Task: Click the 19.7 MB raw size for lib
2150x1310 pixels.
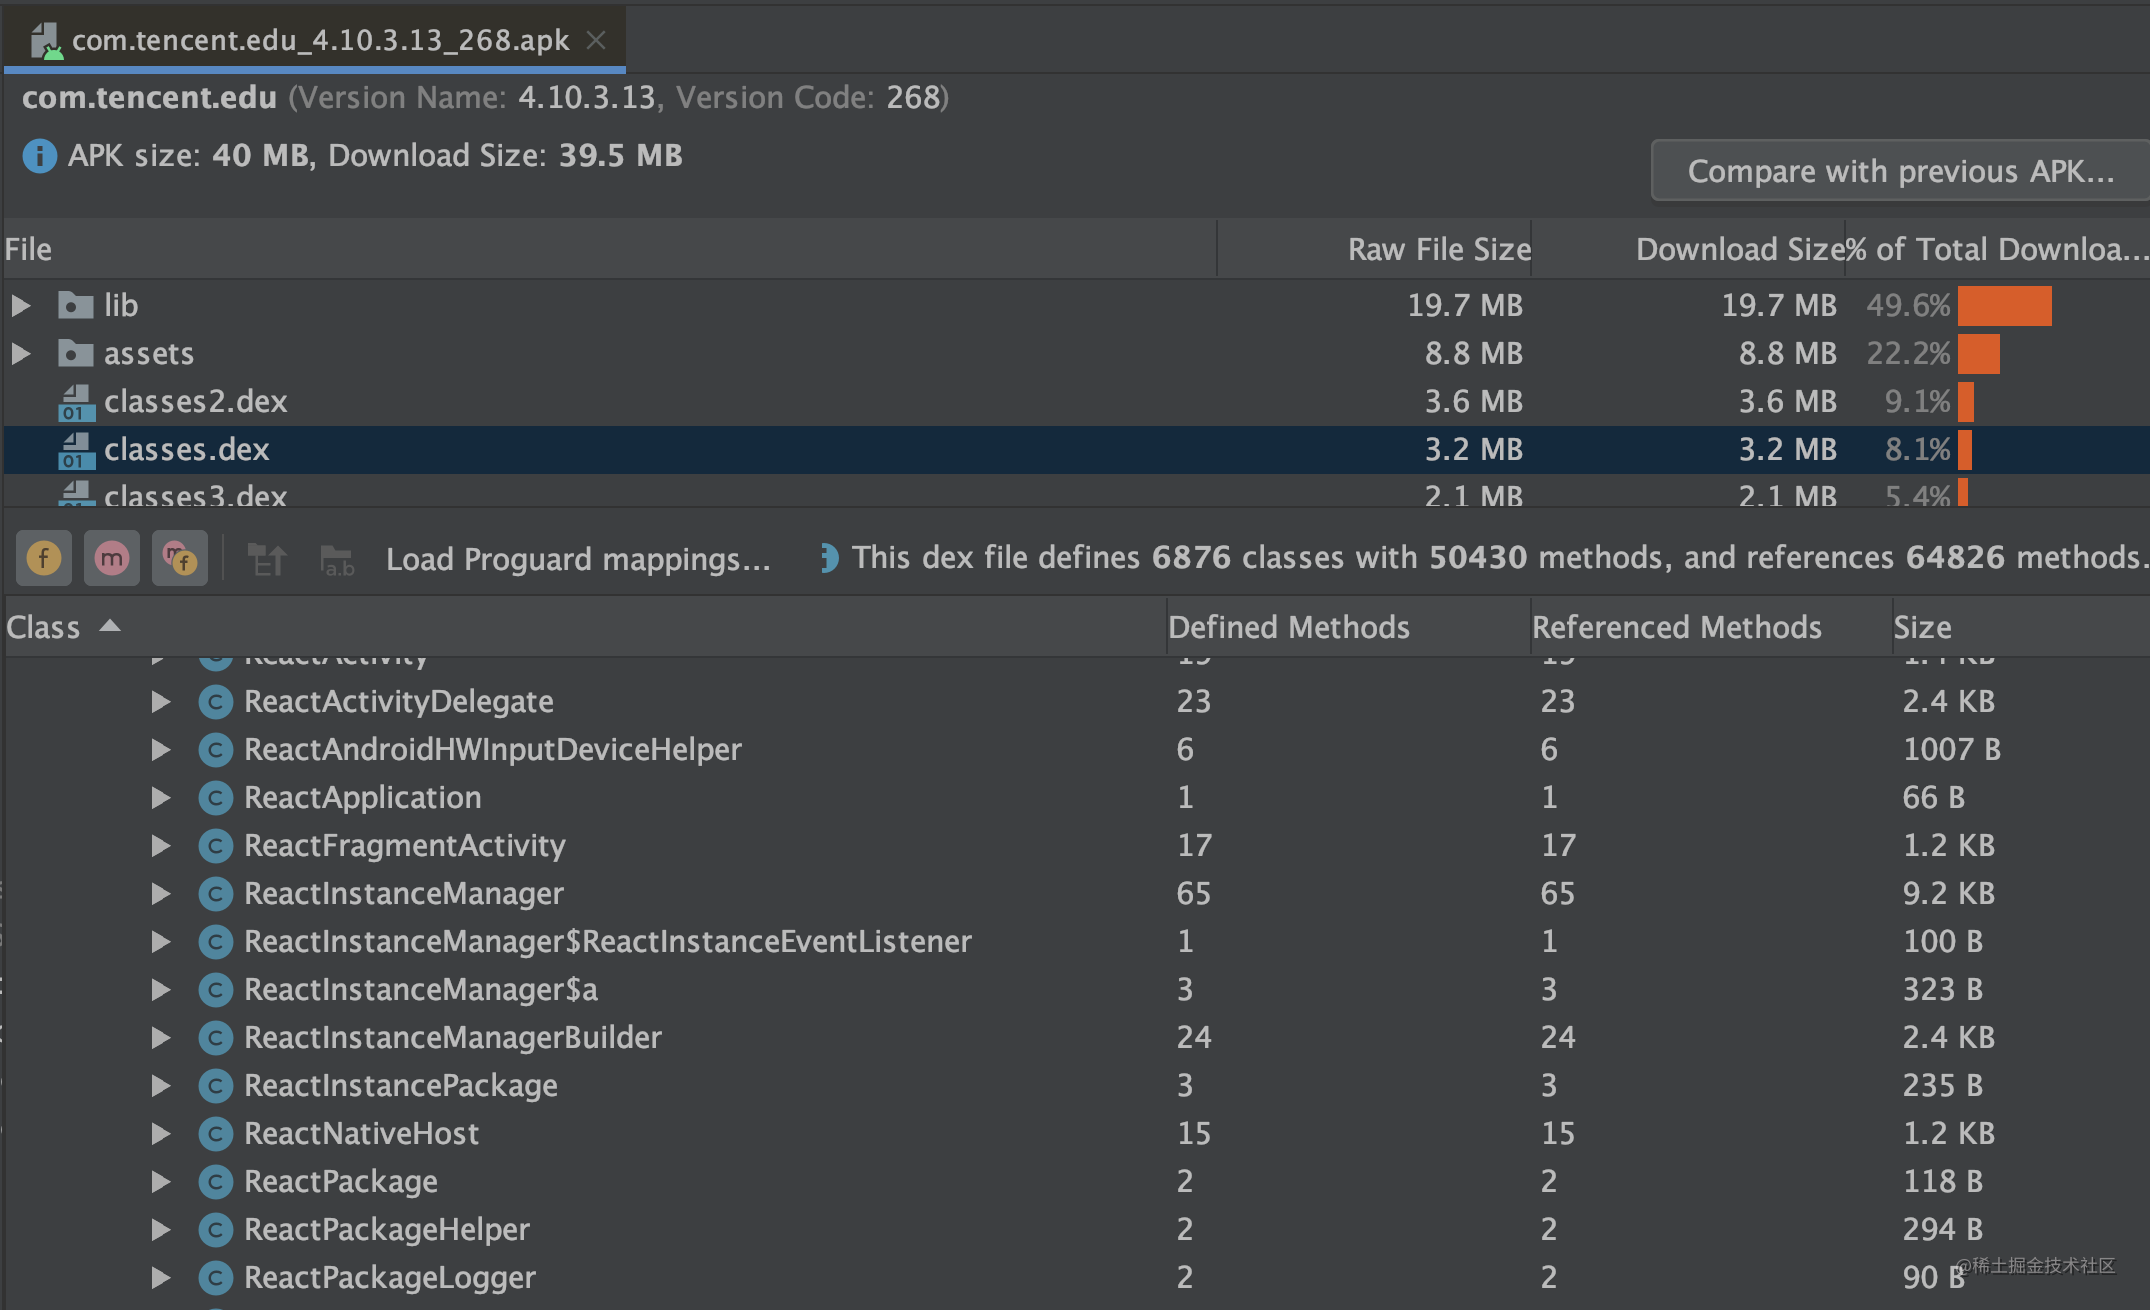Action: click(1465, 306)
